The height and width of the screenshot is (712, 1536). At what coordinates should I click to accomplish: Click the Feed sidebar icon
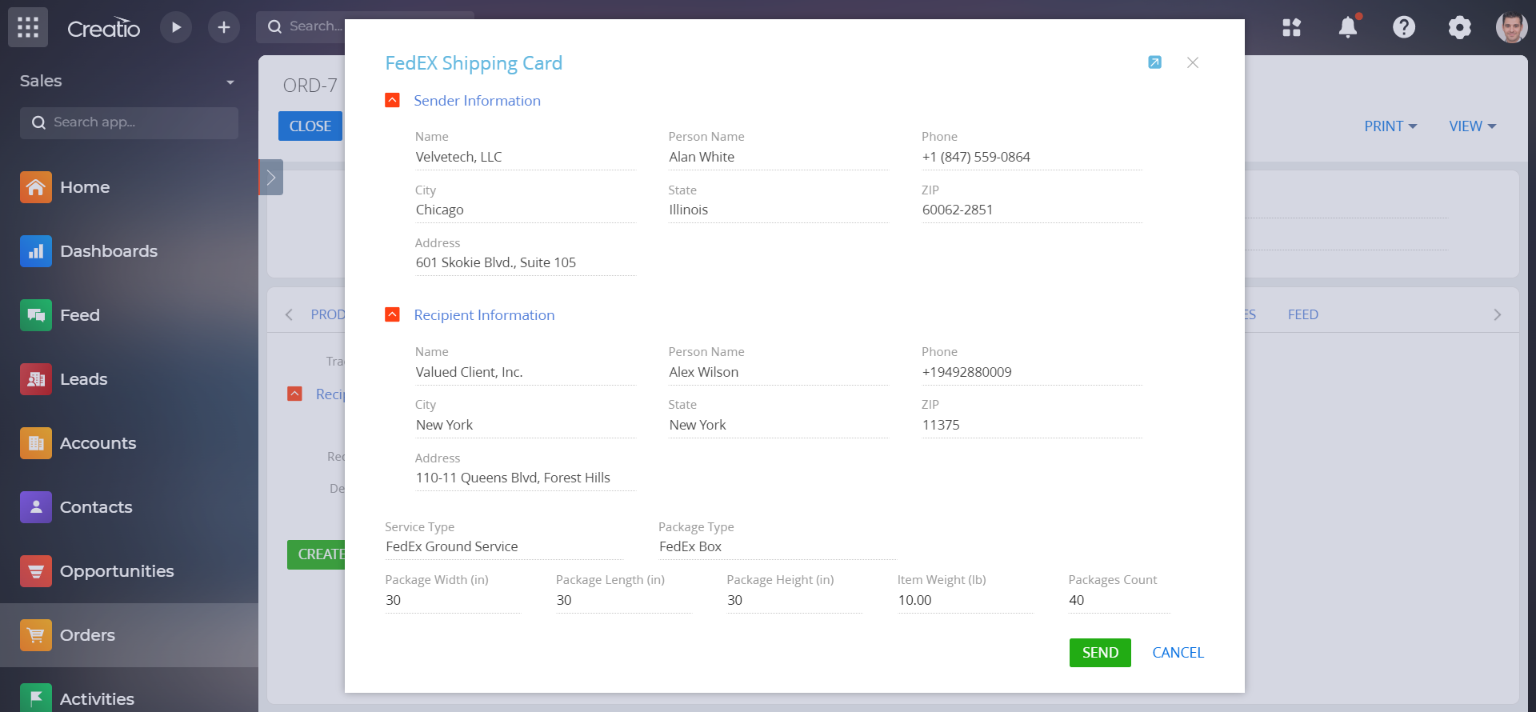pos(36,315)
